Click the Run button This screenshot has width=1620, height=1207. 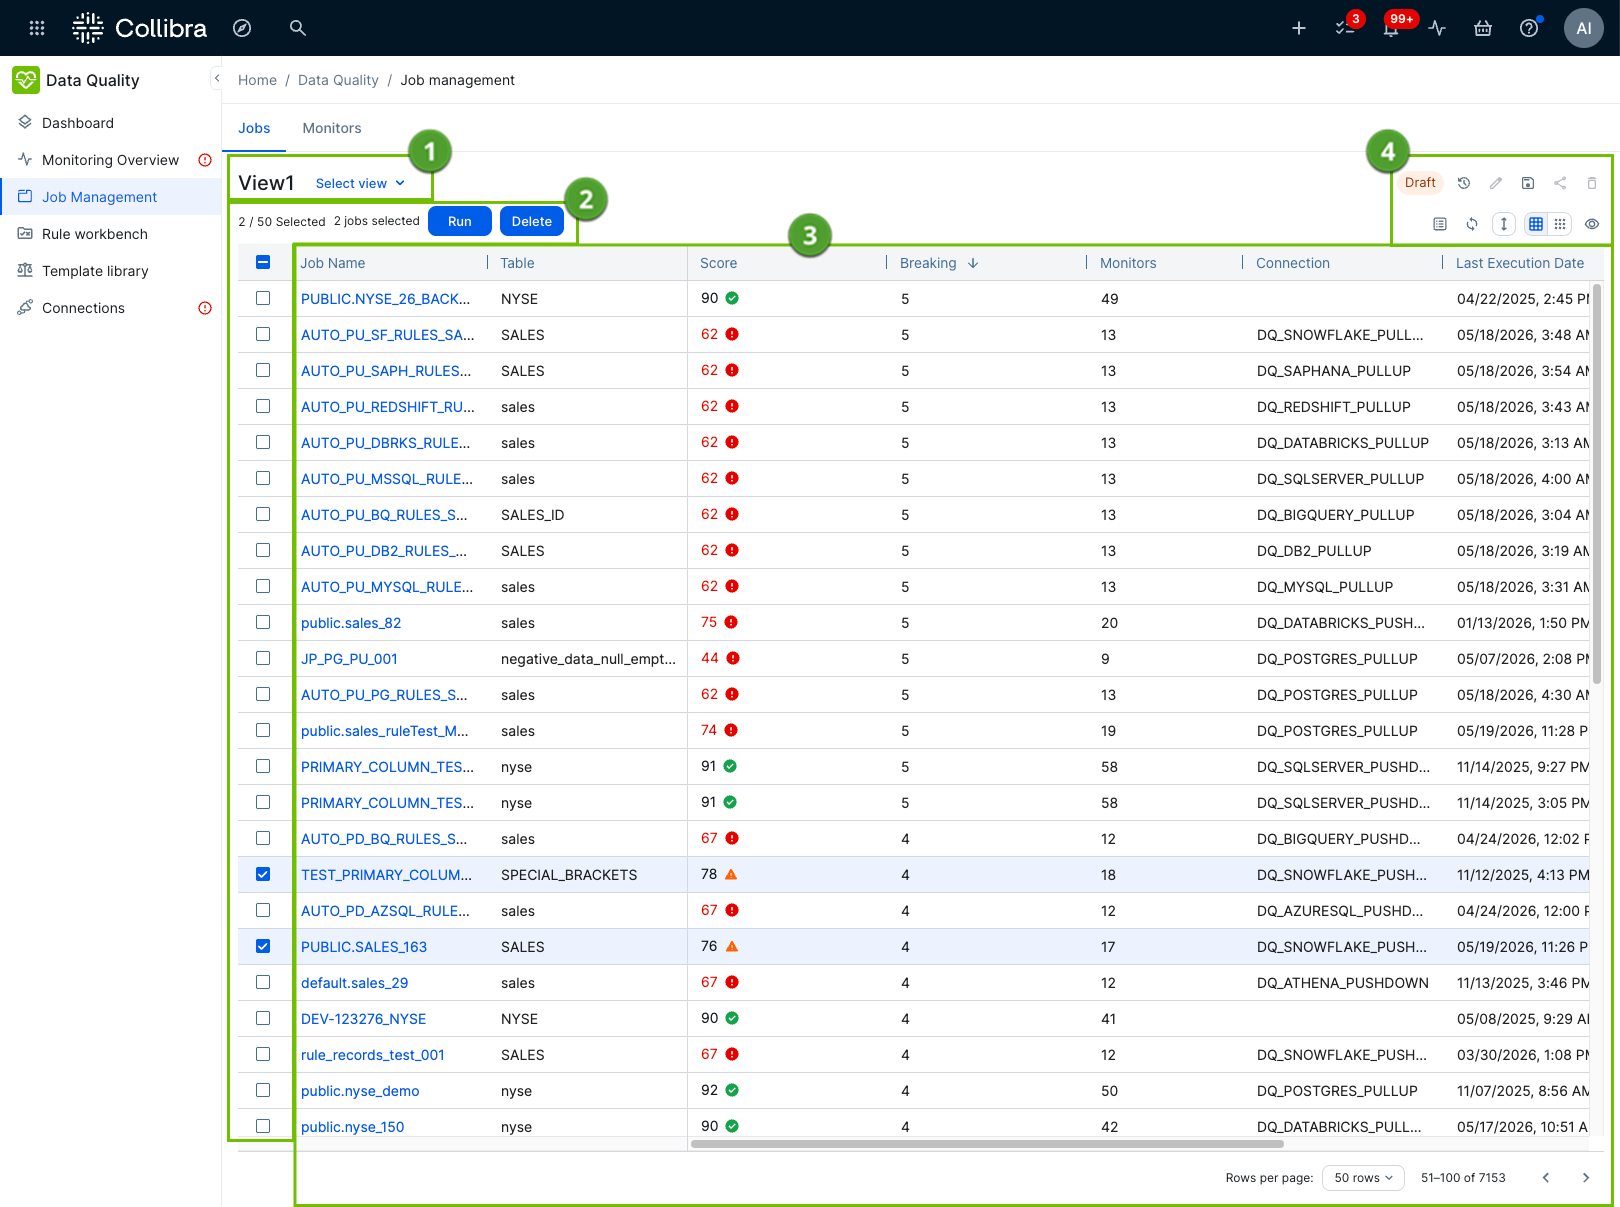click(460, 221)
